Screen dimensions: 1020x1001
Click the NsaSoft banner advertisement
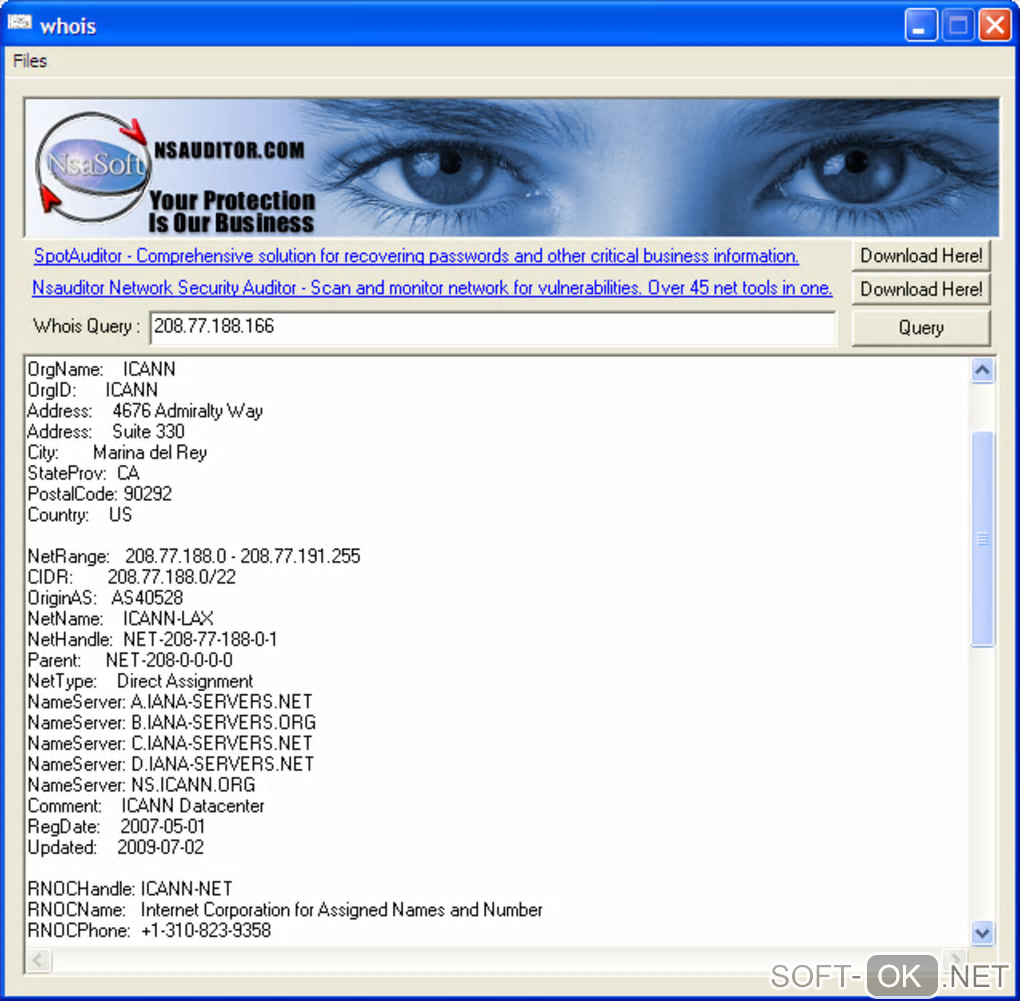(x=511, y=168)
